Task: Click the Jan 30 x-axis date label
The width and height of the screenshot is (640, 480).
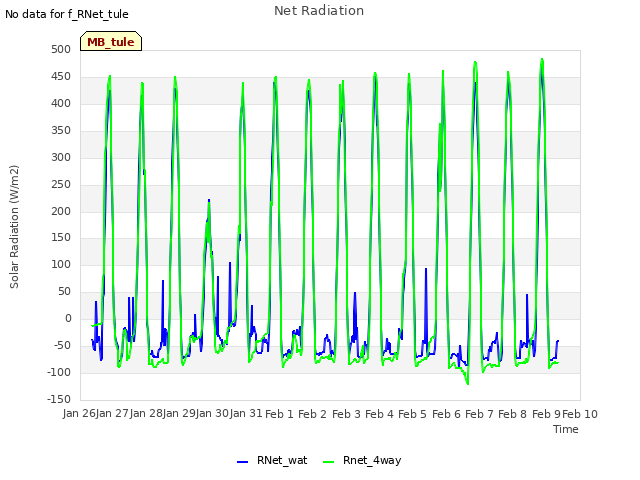Action: (x=213, y=413)
